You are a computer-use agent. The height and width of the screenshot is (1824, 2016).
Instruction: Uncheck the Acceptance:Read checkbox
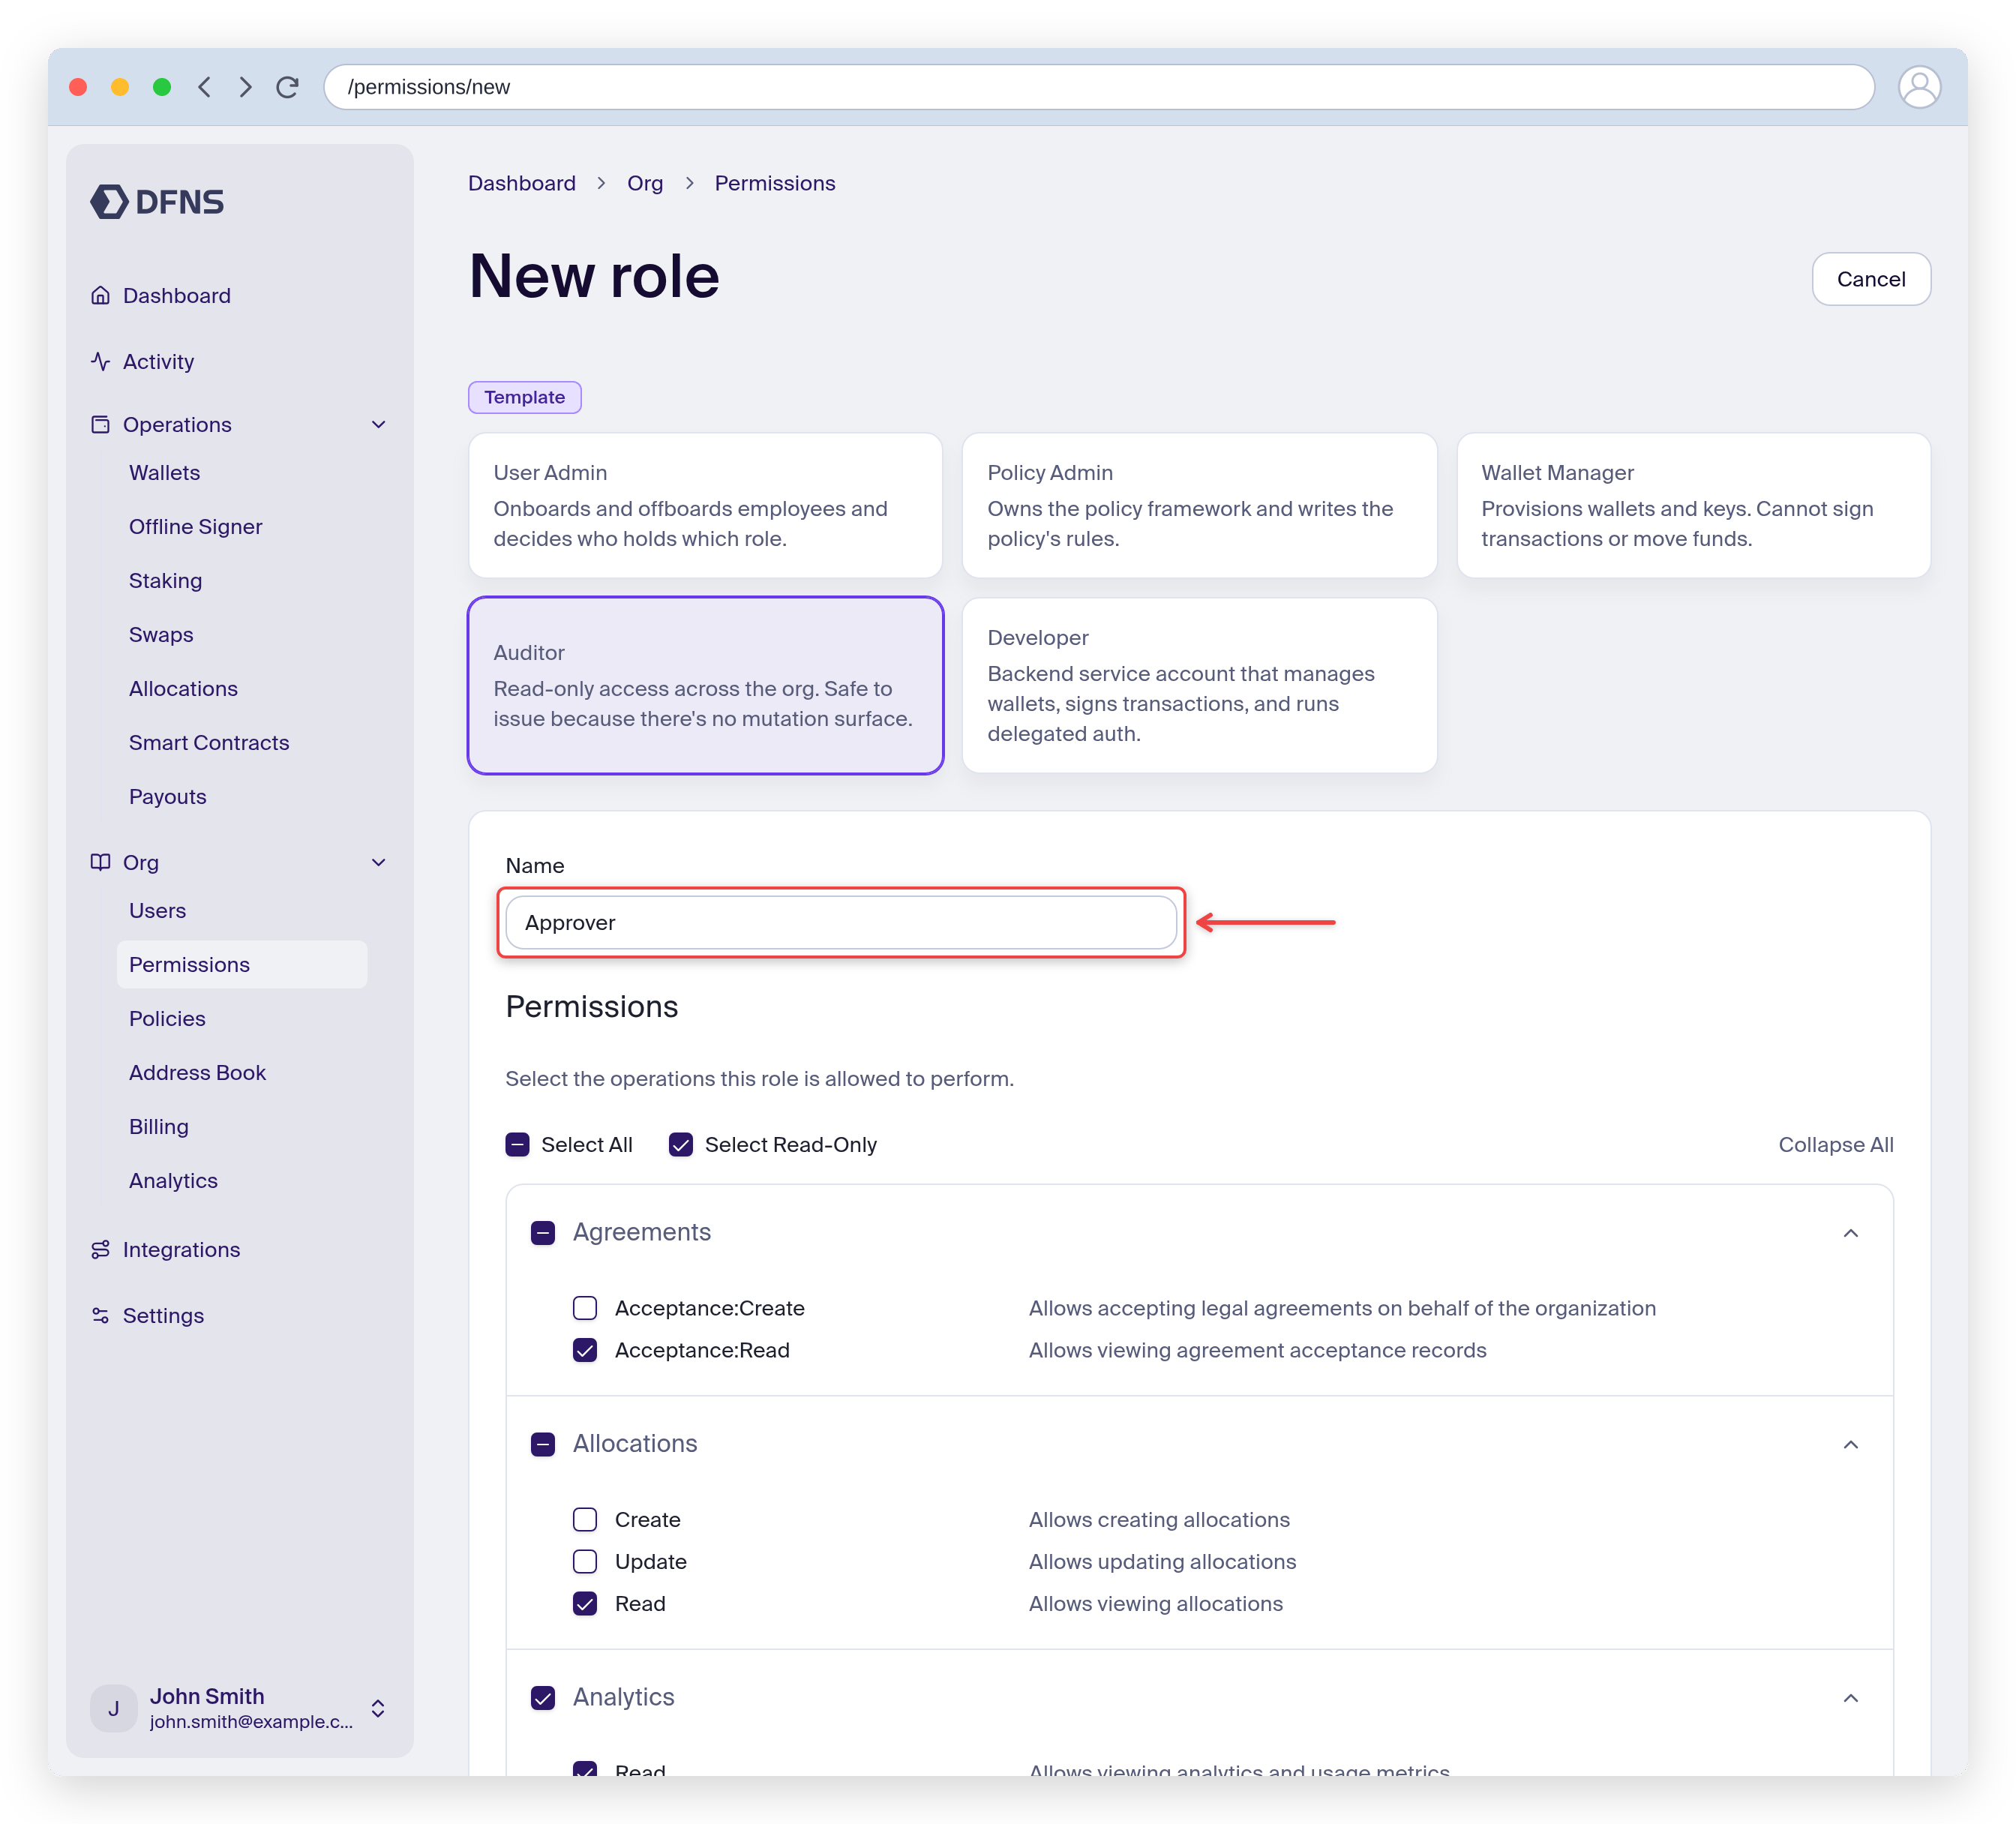(x=585, y=1350)
